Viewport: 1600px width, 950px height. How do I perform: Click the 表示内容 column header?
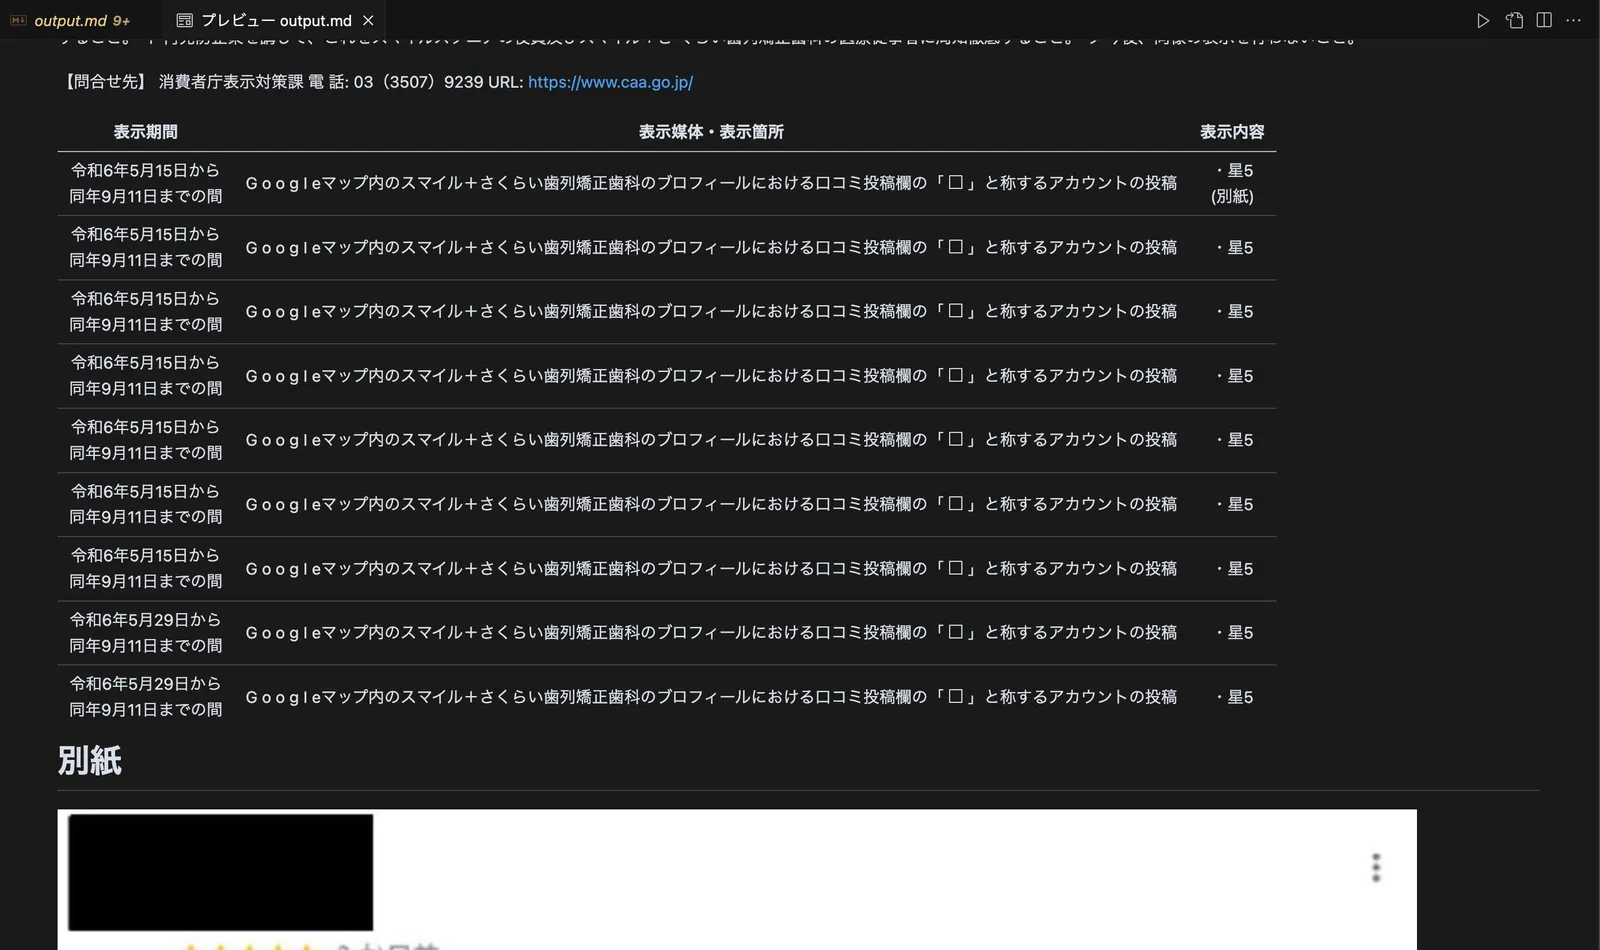pyautogui.click(x=1232, y=132)
